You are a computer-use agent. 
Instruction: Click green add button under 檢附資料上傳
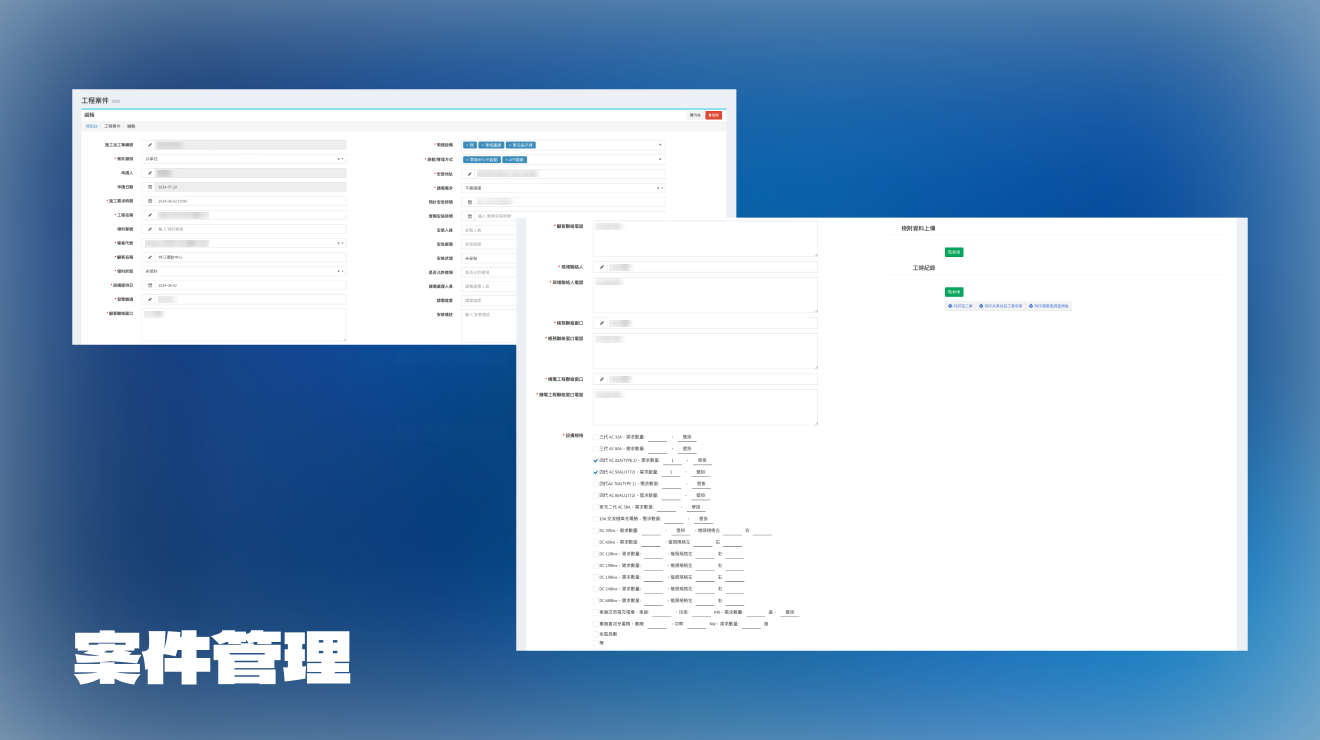953,252
